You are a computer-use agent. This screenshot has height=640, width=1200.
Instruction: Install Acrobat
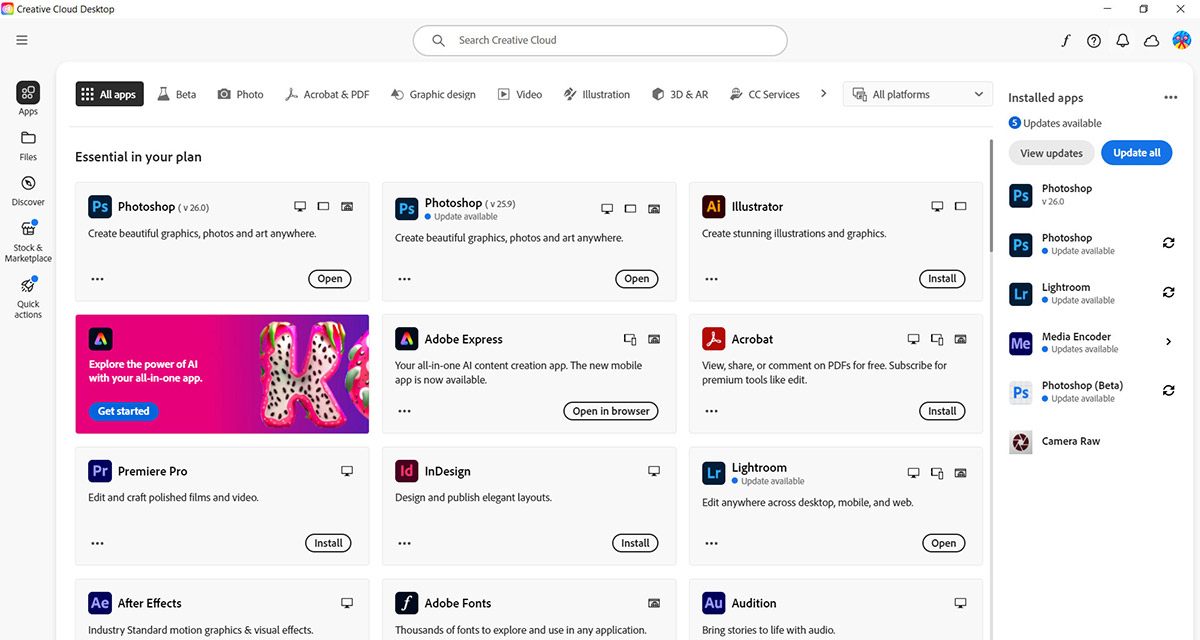[x=942, y=411]
